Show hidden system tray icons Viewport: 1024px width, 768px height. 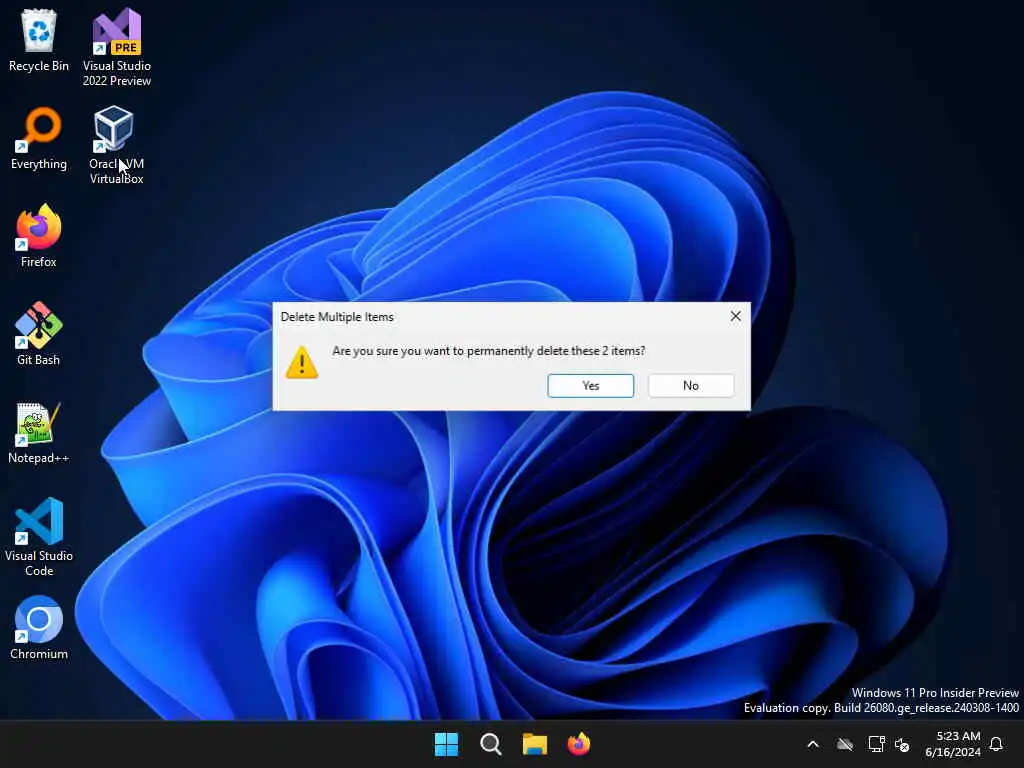point(813,744)
